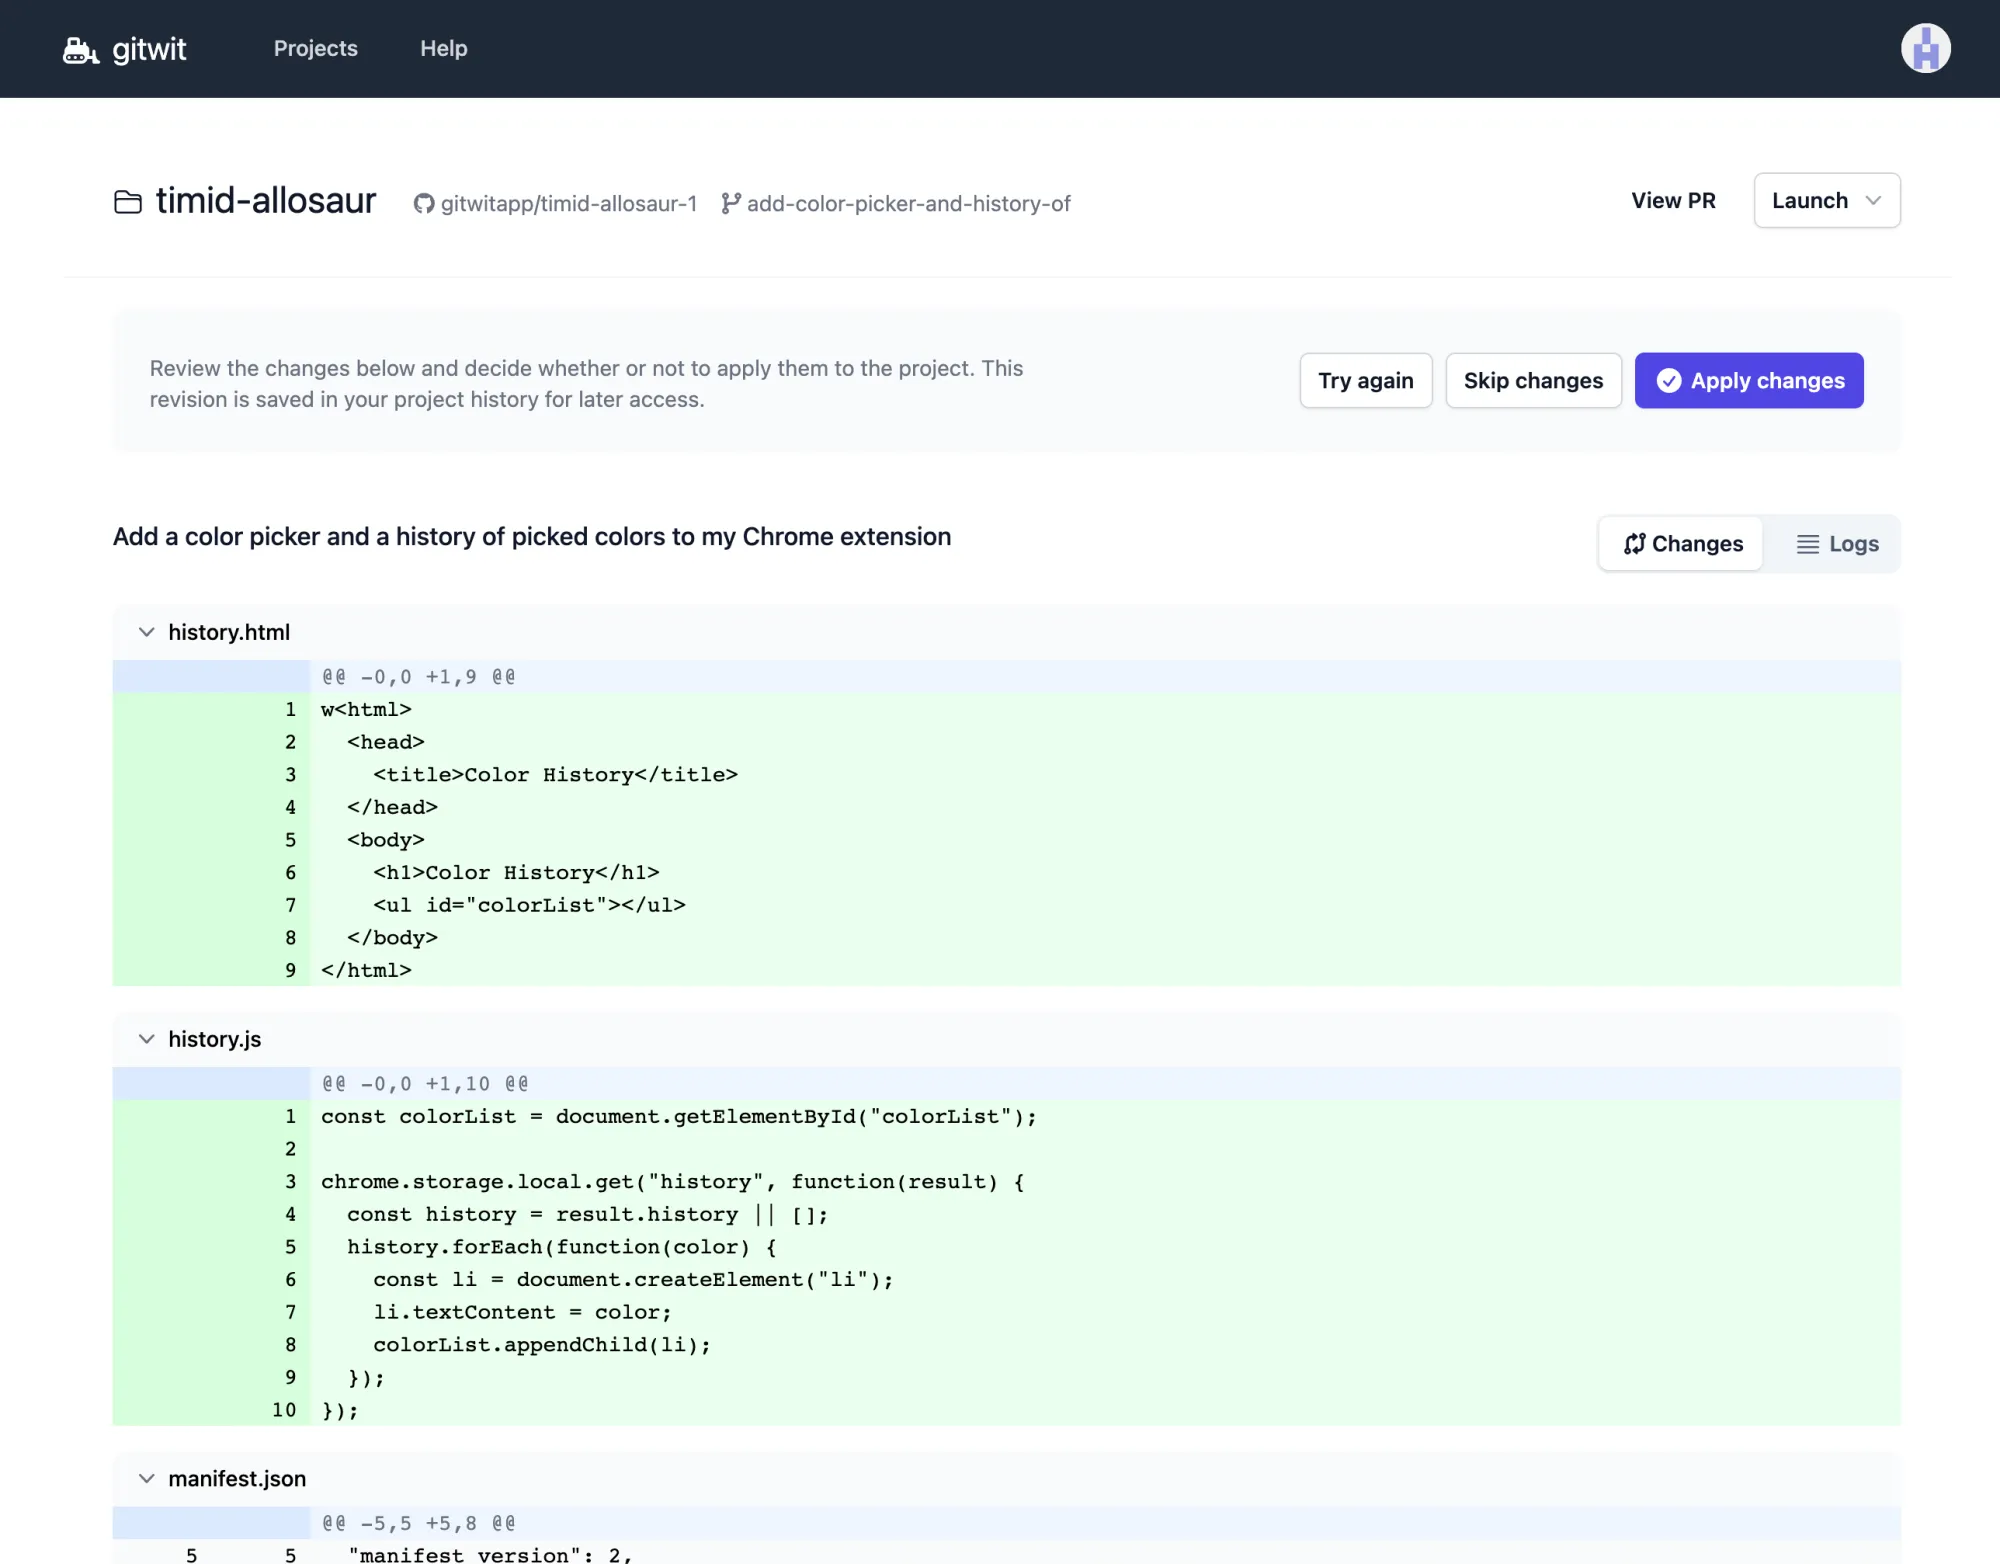2000x1564 pixels.
Task: Click the timid-allosaur project title
Action: (x=266, y=201)
